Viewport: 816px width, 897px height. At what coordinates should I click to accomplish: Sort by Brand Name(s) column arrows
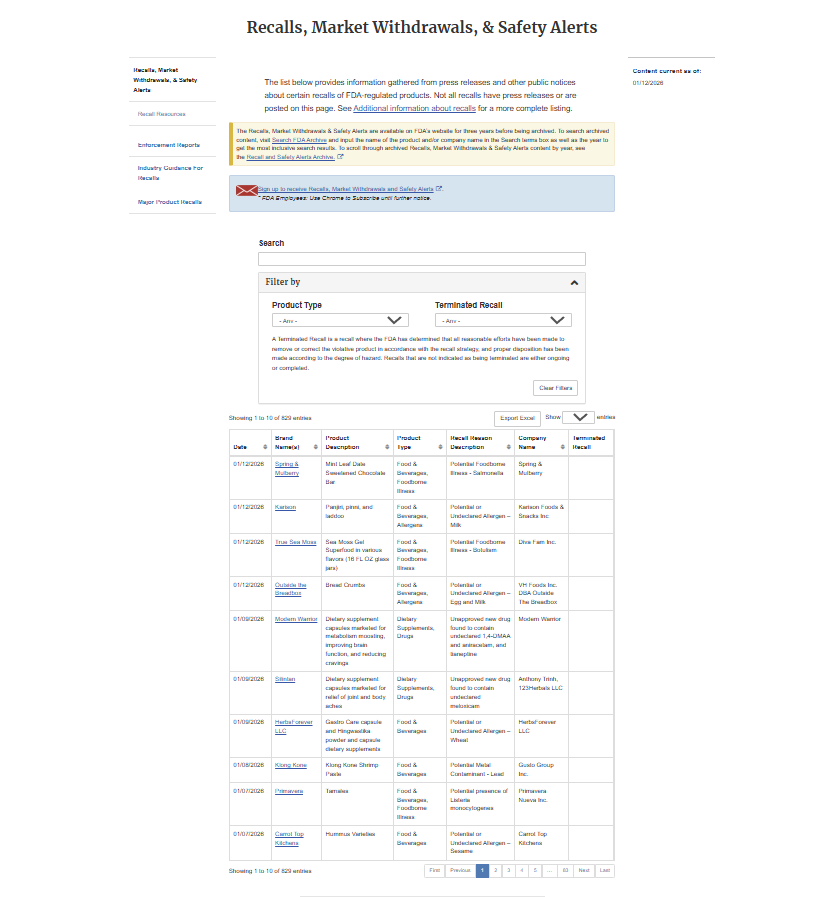tap(315, 447)
